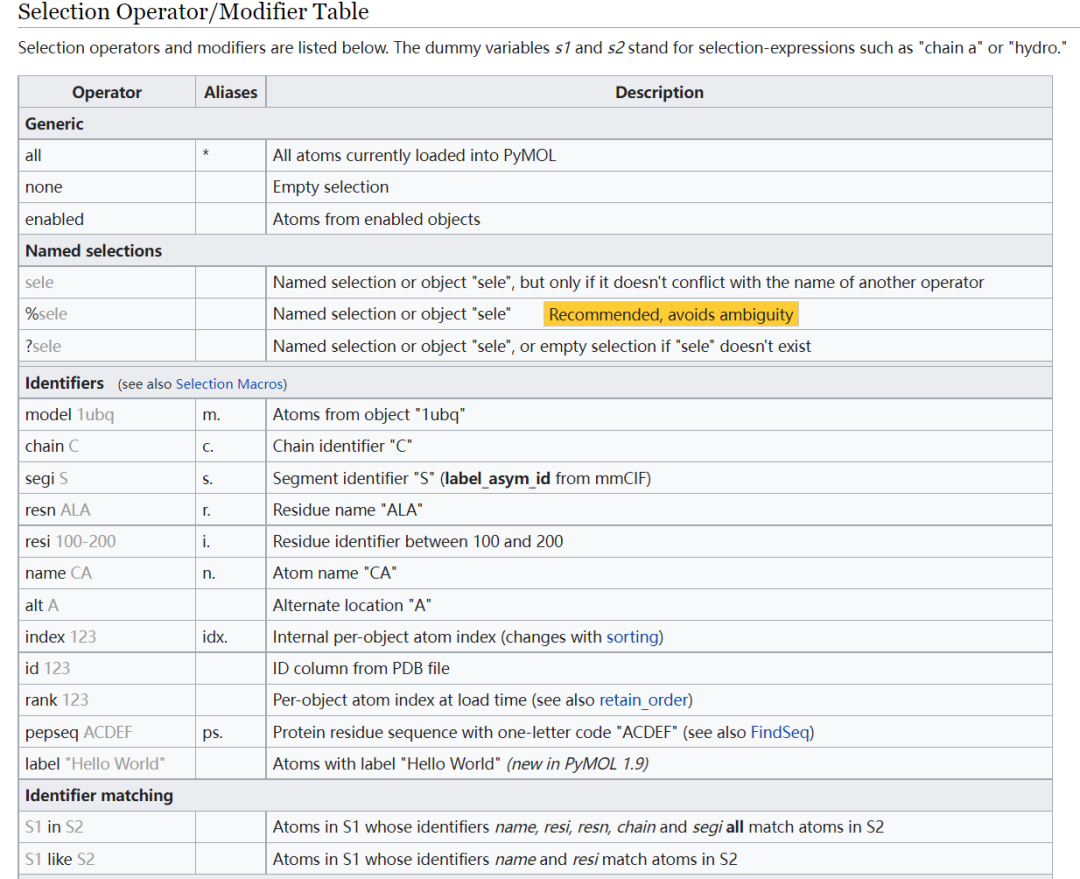Click the yellow "Recommended, avoids ambiguity" highlight
This screenshot has height=879, width=1080.
[x=671, y=315]
